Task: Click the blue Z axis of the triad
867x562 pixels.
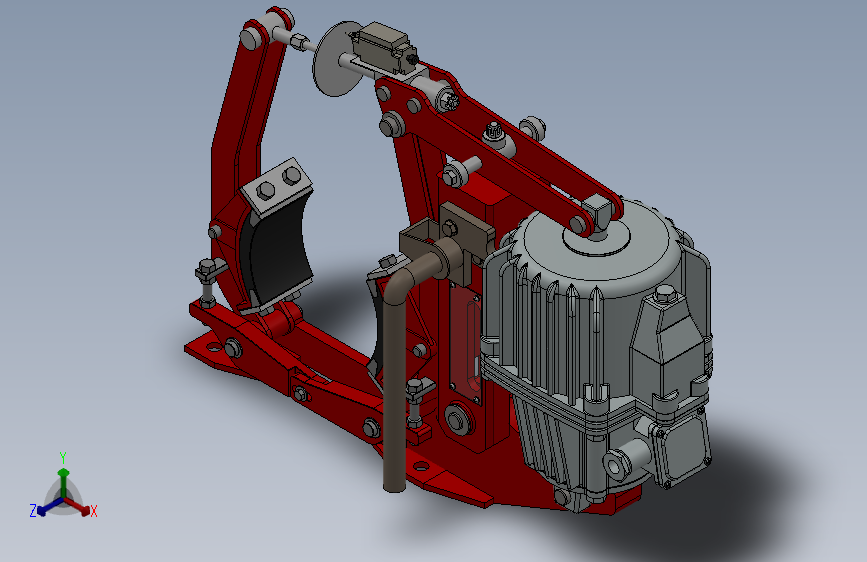Action: pyautogui.click(x=49, y=507)
